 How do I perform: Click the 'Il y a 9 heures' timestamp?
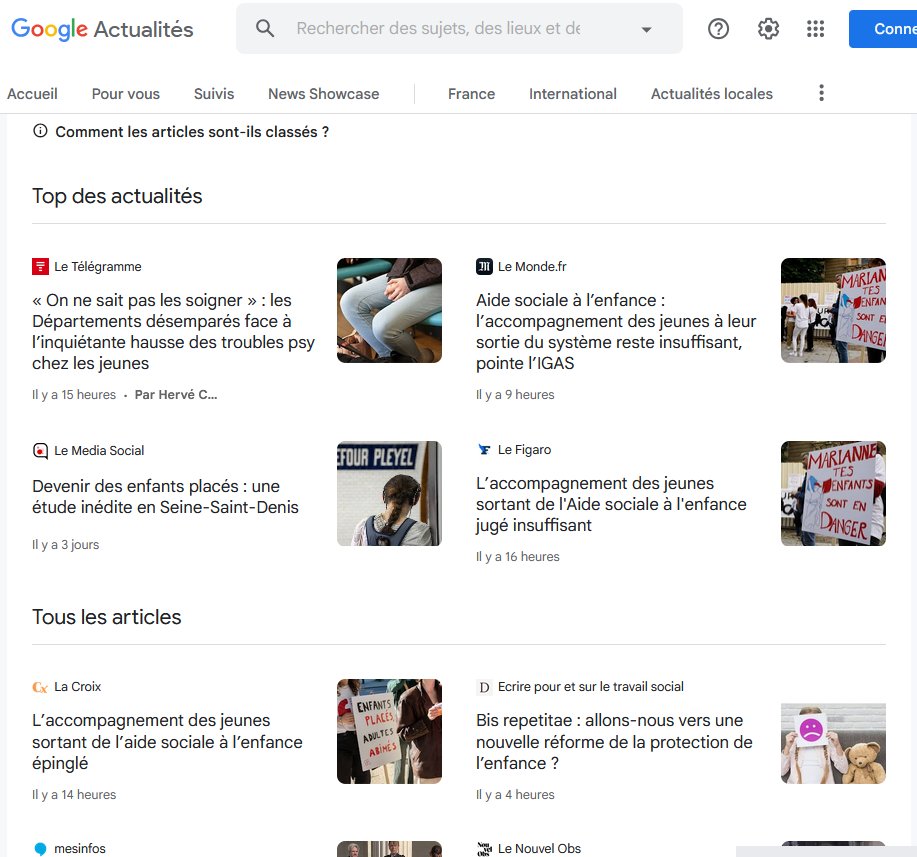pyautogui.click(x=515, y=395)
